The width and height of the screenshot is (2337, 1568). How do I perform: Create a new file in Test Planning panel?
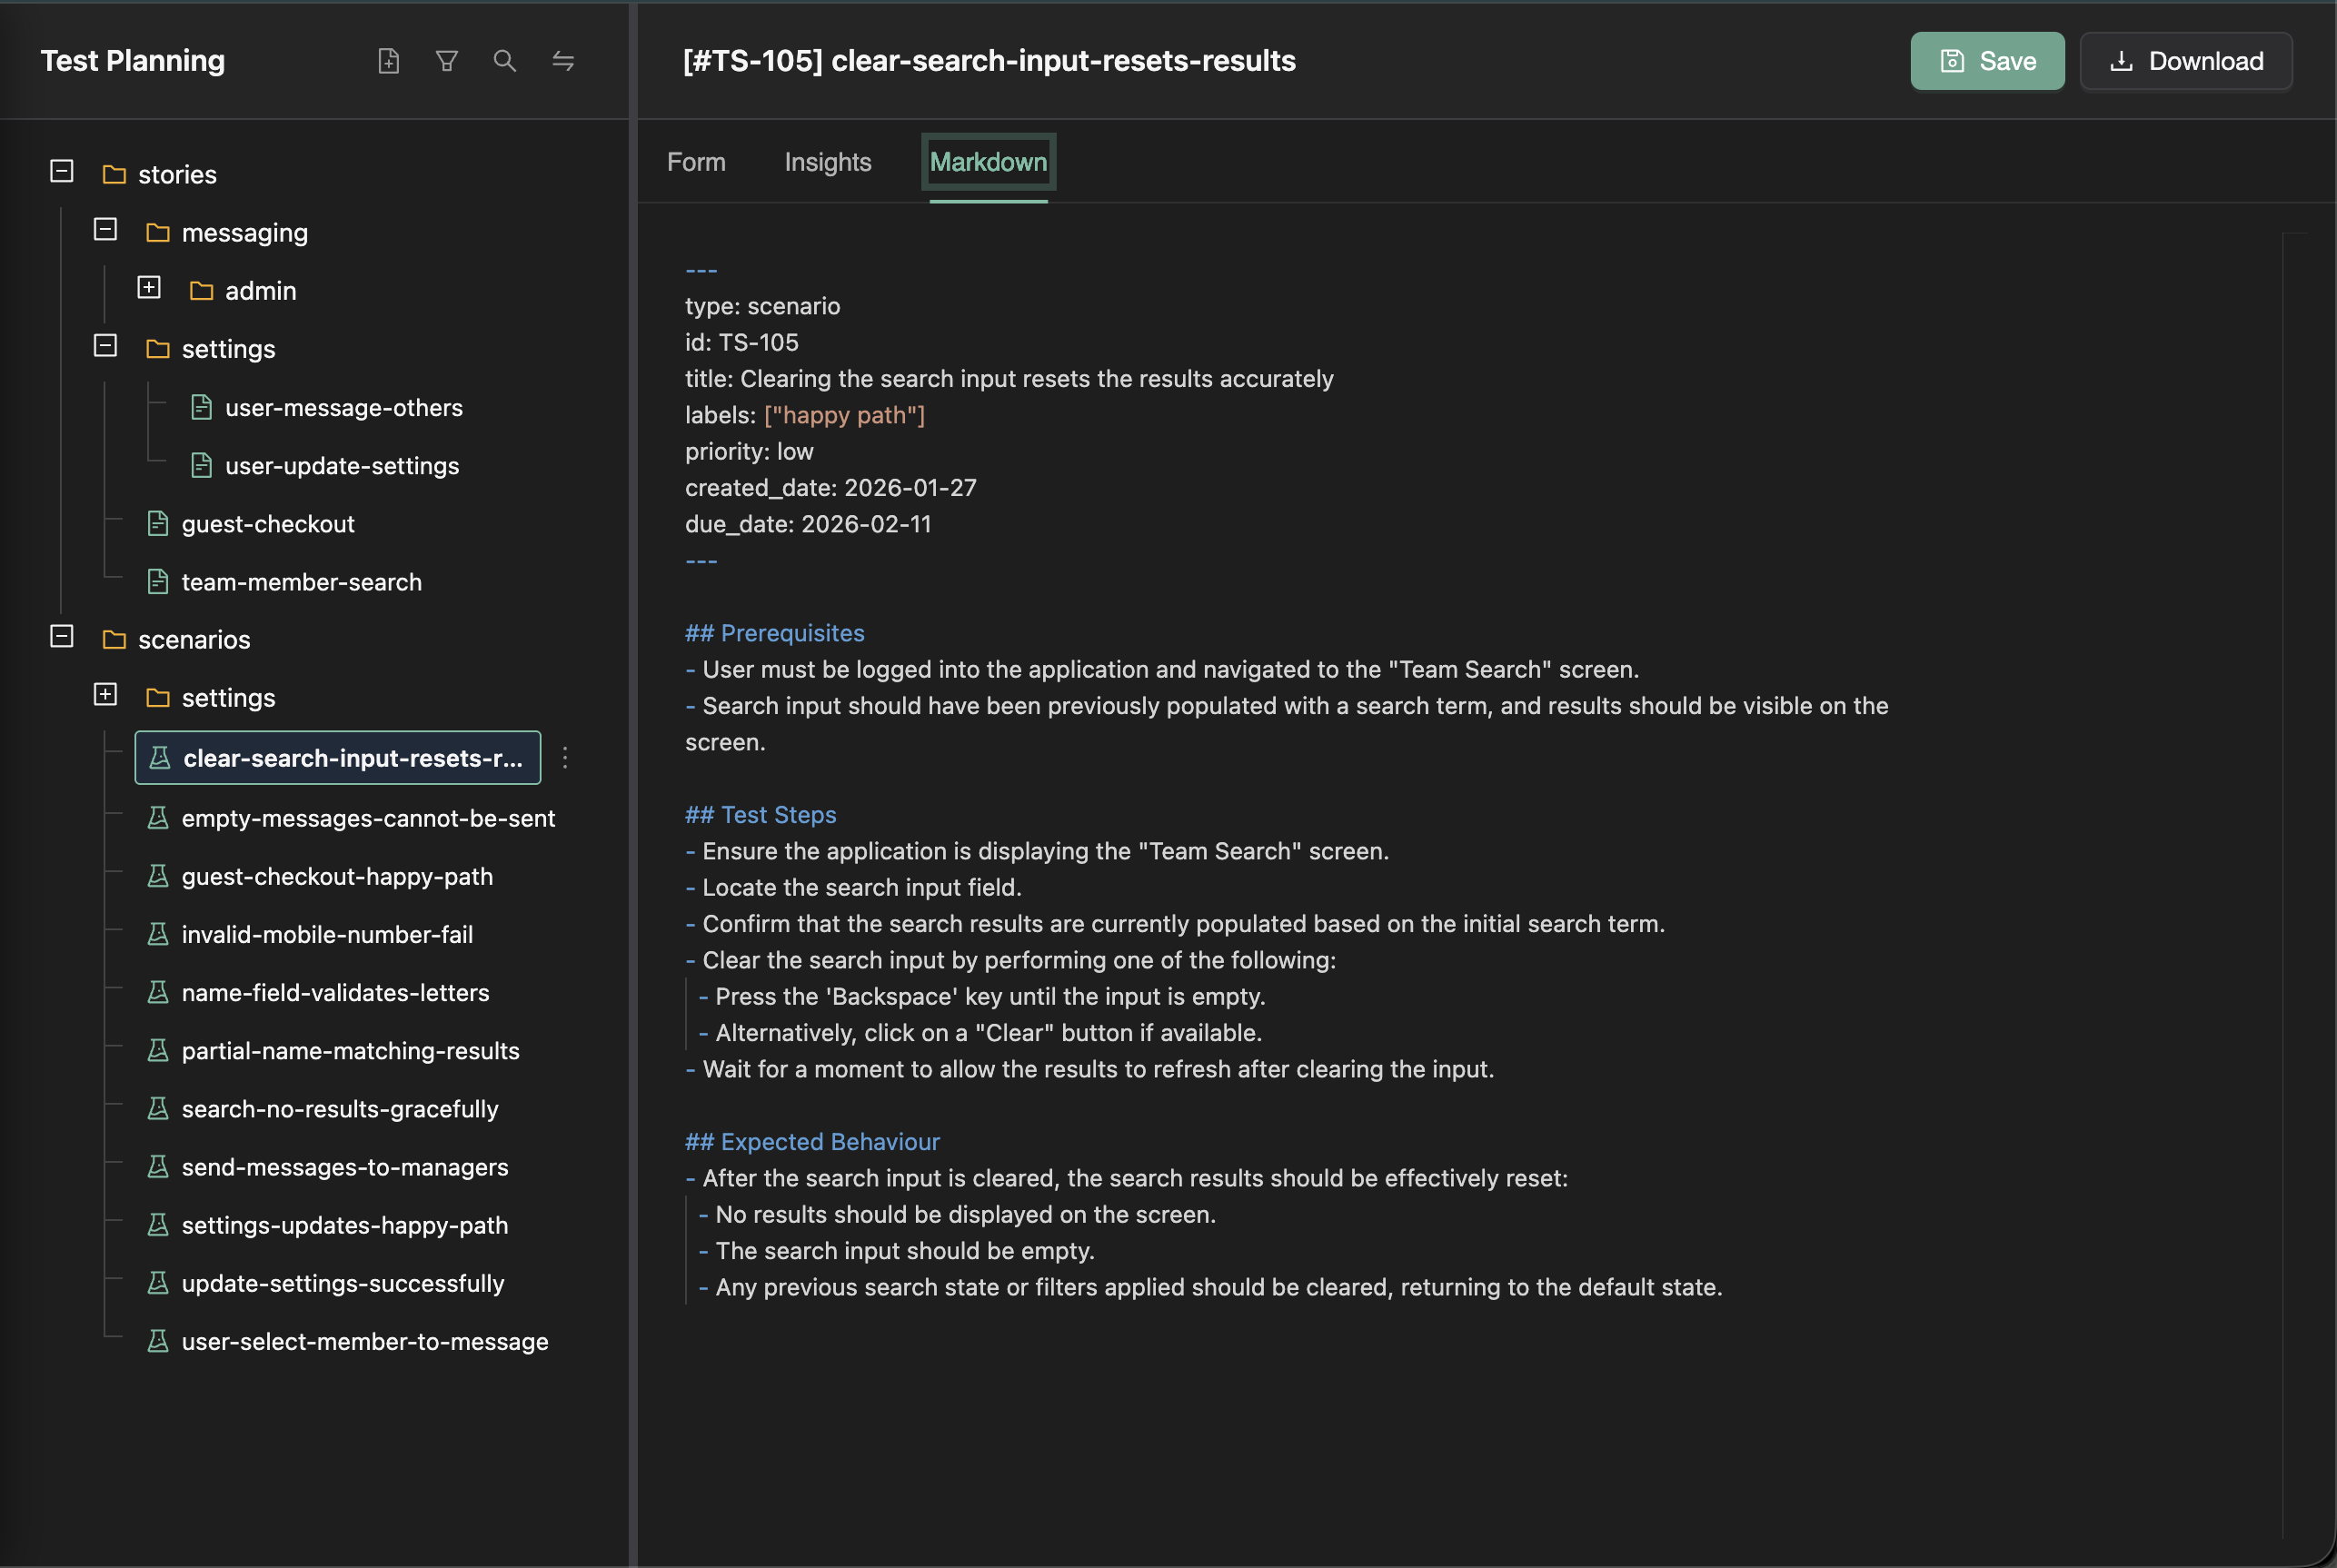389,61
